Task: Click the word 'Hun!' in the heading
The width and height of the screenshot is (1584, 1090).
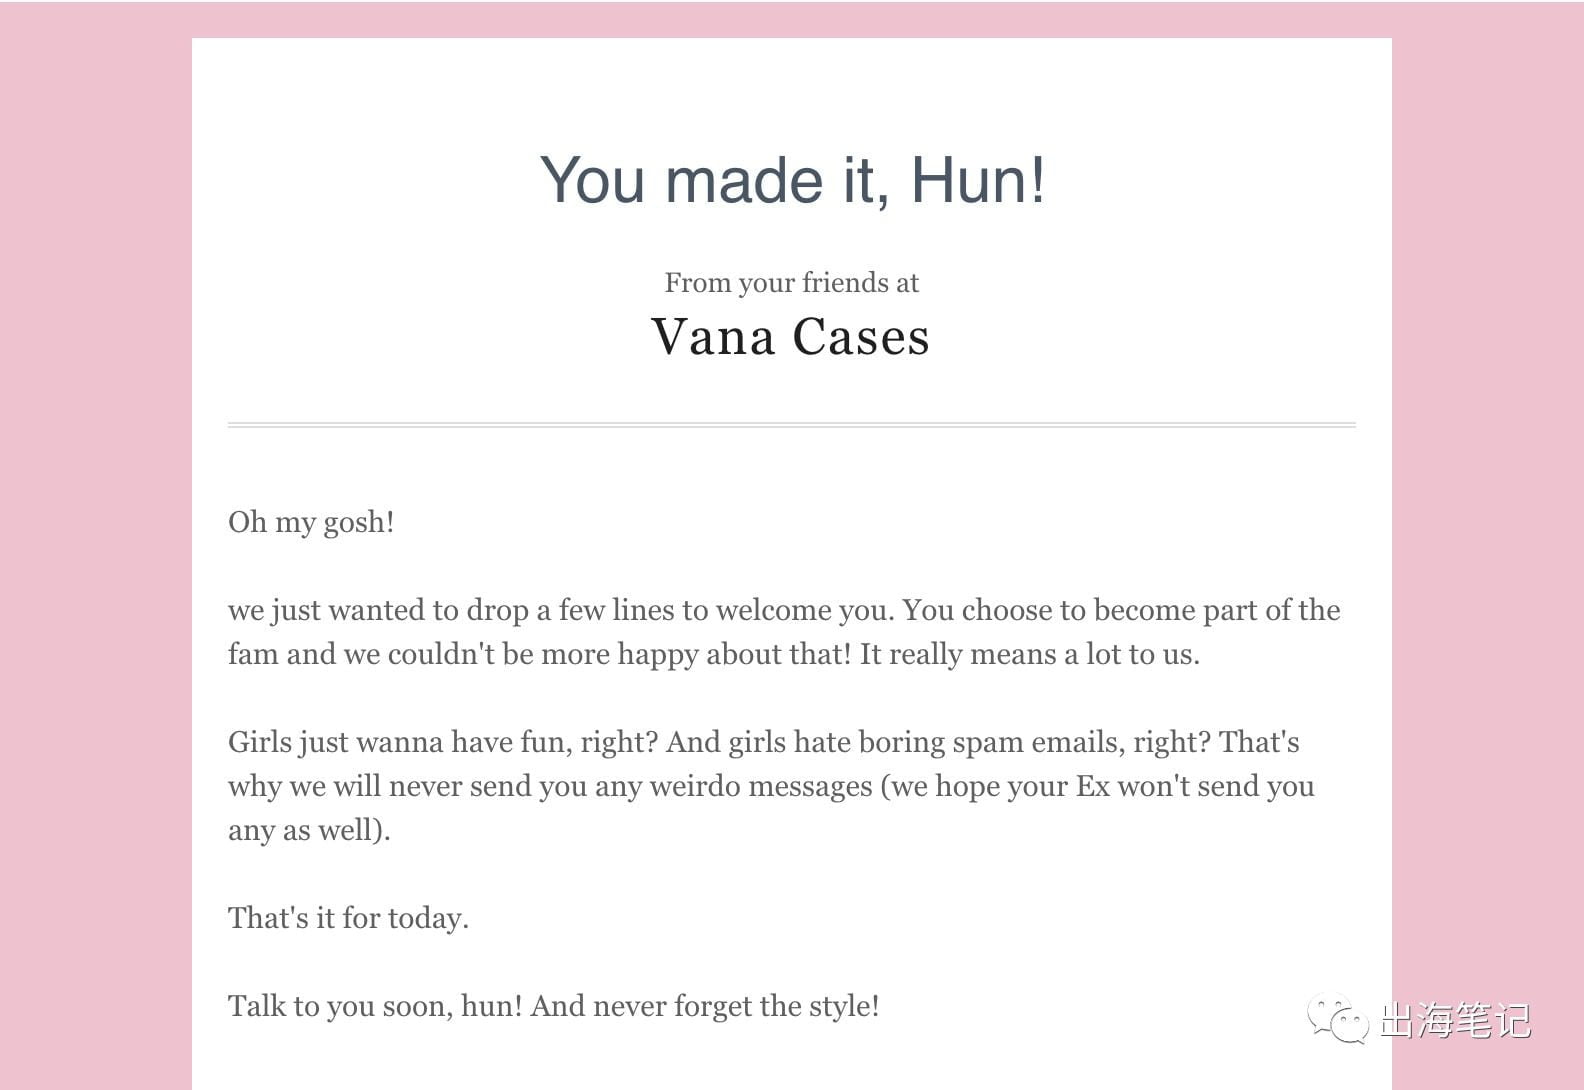Action: 978,180
